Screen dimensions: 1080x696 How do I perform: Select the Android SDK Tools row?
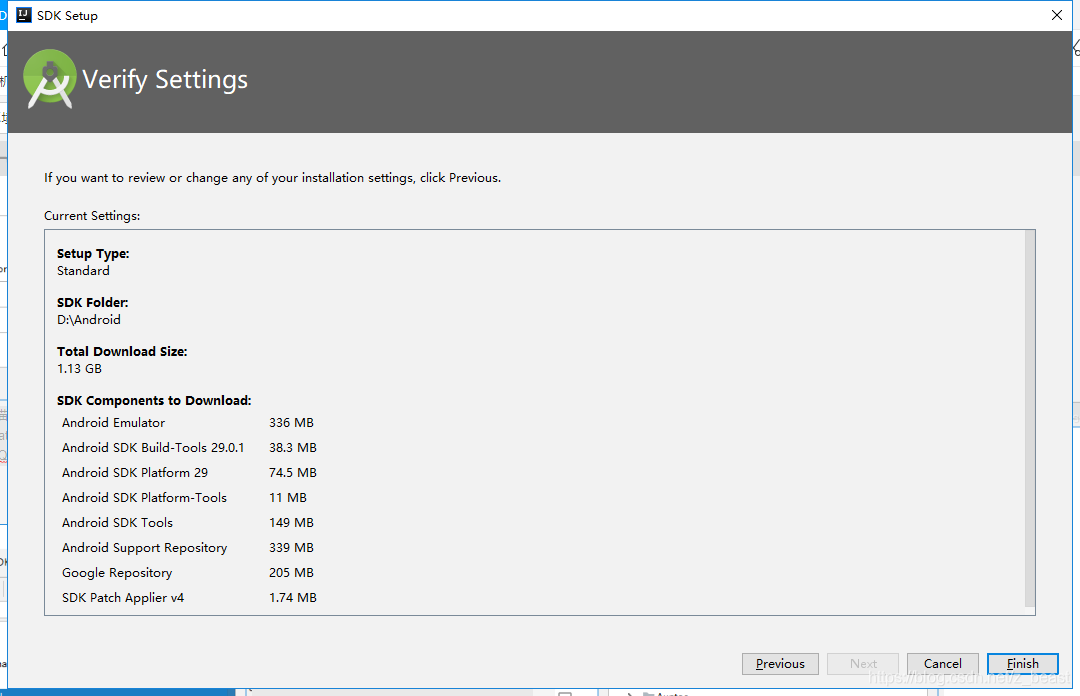click(x=189, y=522)
